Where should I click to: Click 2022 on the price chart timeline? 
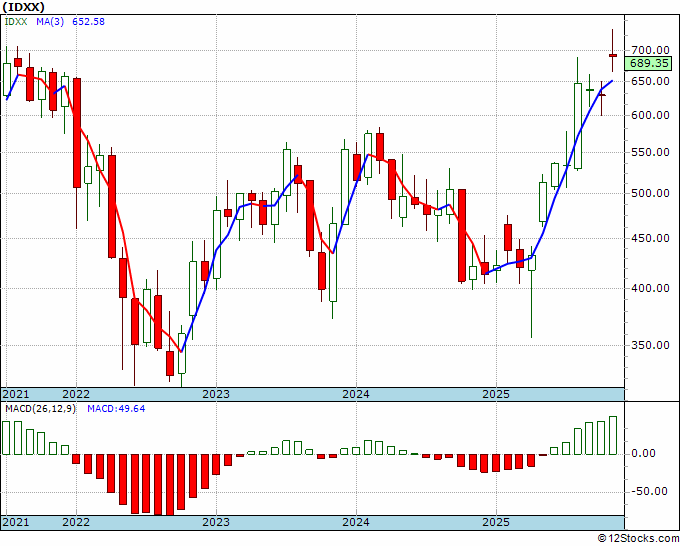(x=76, y=394)
